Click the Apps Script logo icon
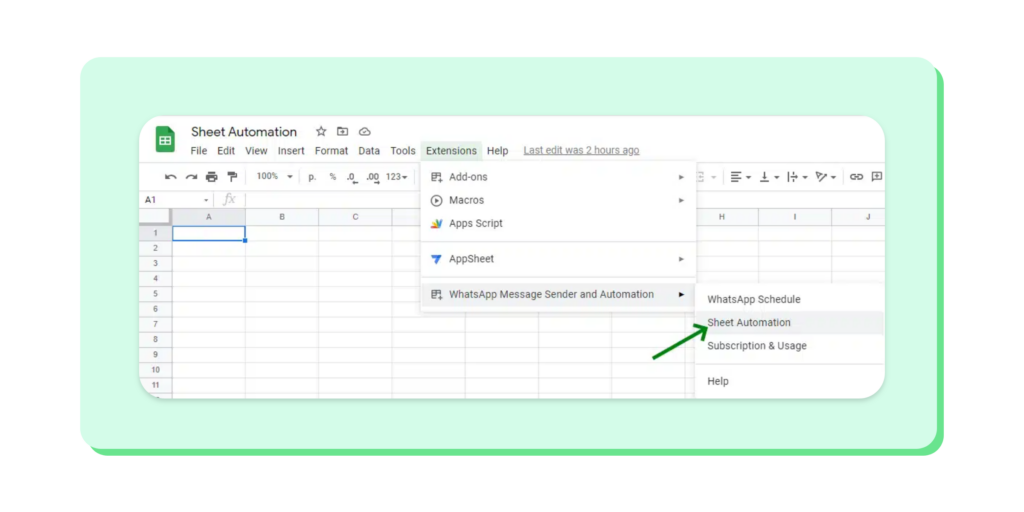Image resolution: width=1024 pixels, height=512 pixels. 437,223
